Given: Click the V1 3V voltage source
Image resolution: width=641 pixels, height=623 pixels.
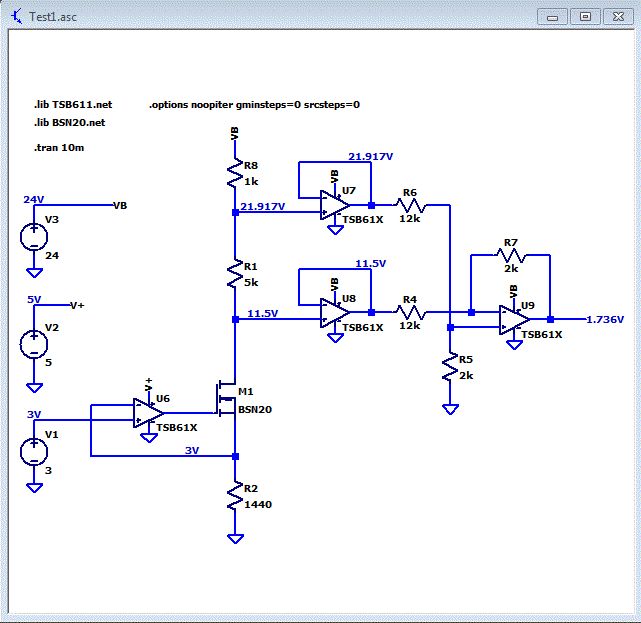Looking at the screenshot, I should point(34,452).
